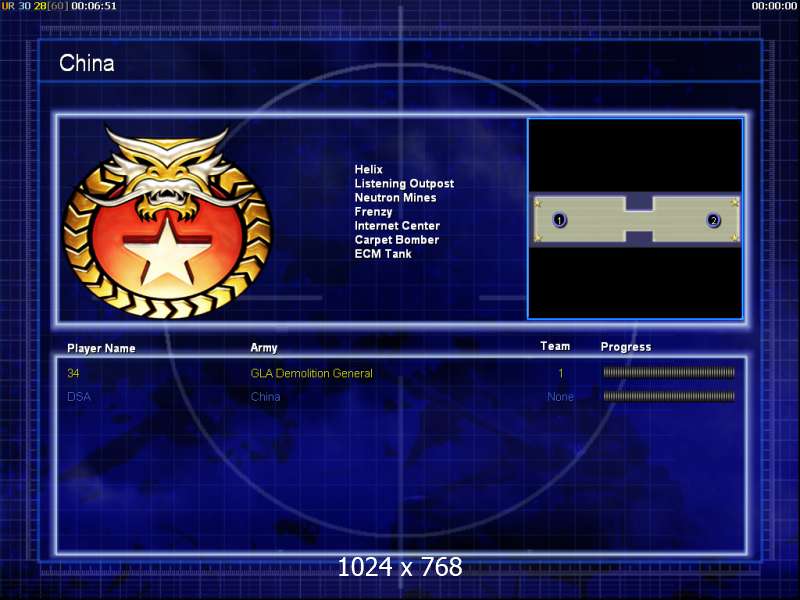Click the 00:00:00 timer at top right

coord(774,6)
